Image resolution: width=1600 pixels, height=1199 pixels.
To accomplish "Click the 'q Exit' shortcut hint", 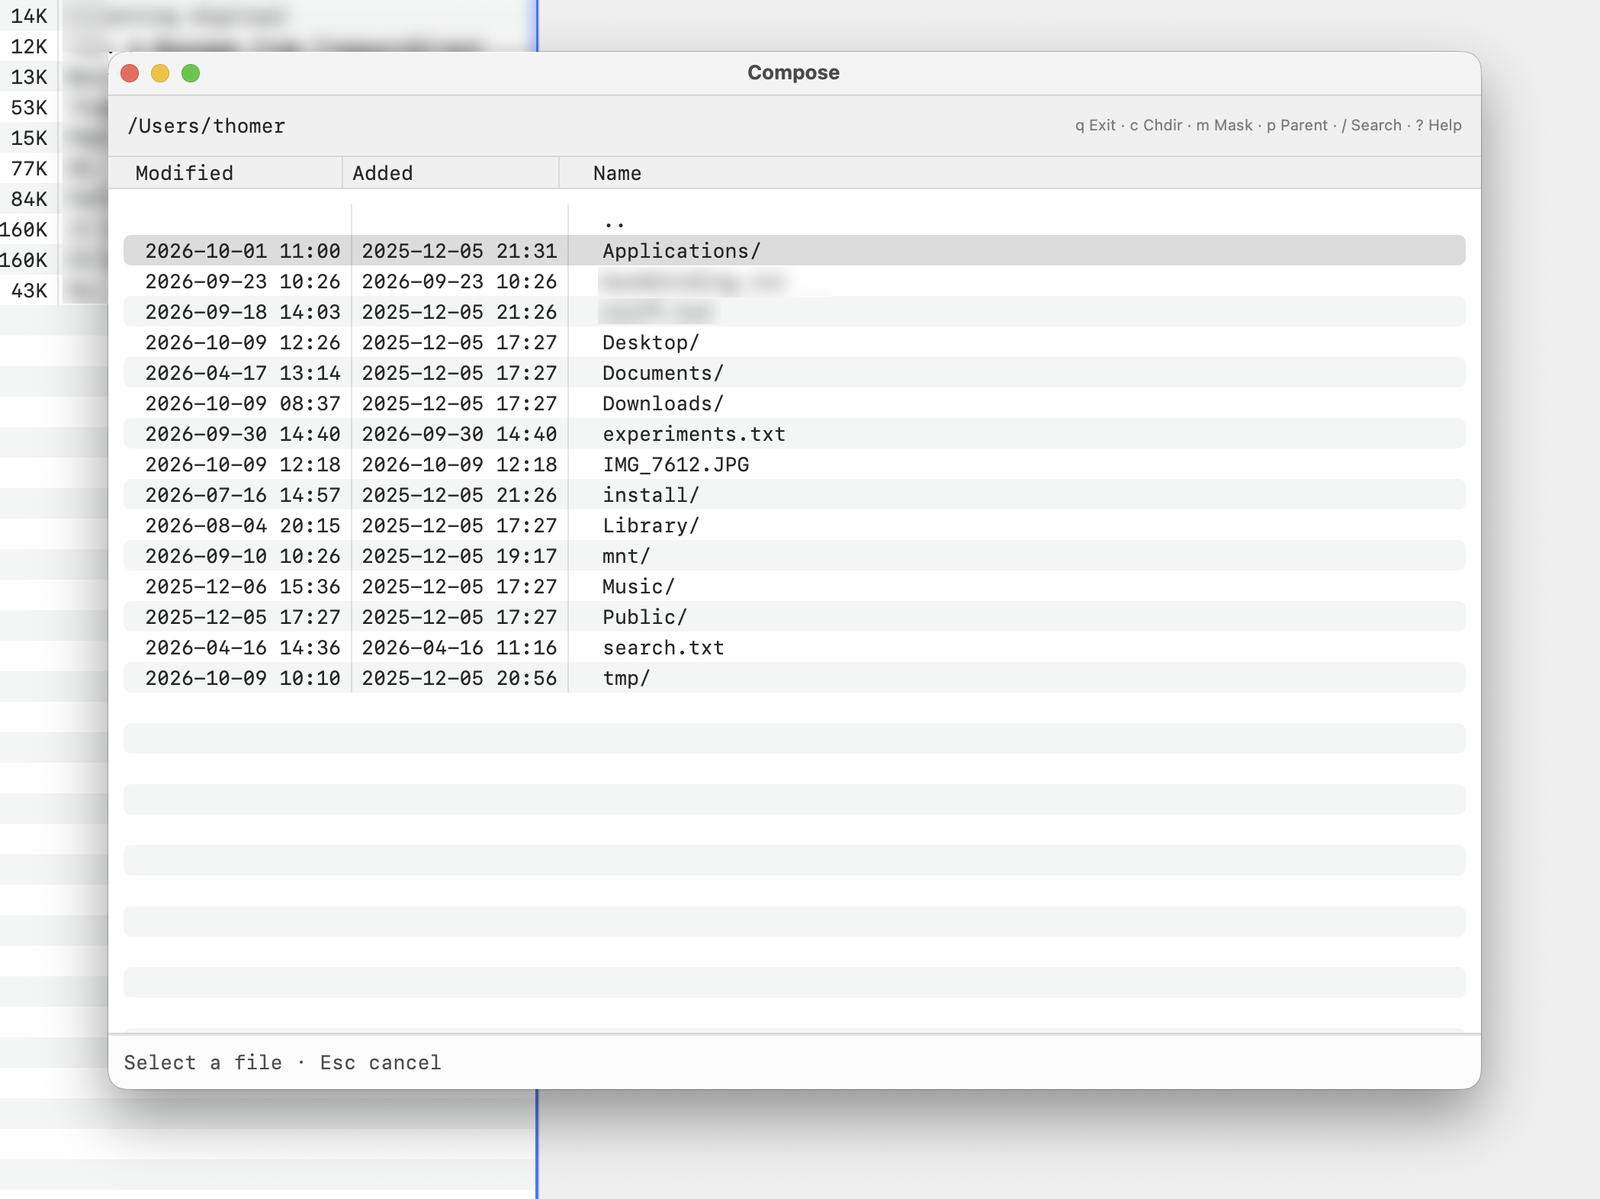I will pyautogui.click(x=1095, y=125).
